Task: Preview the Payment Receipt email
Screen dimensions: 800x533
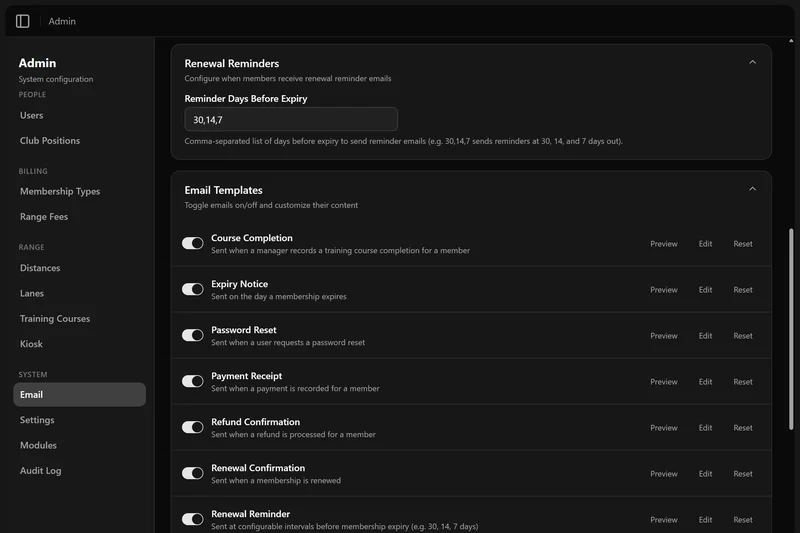Action: 664,382
